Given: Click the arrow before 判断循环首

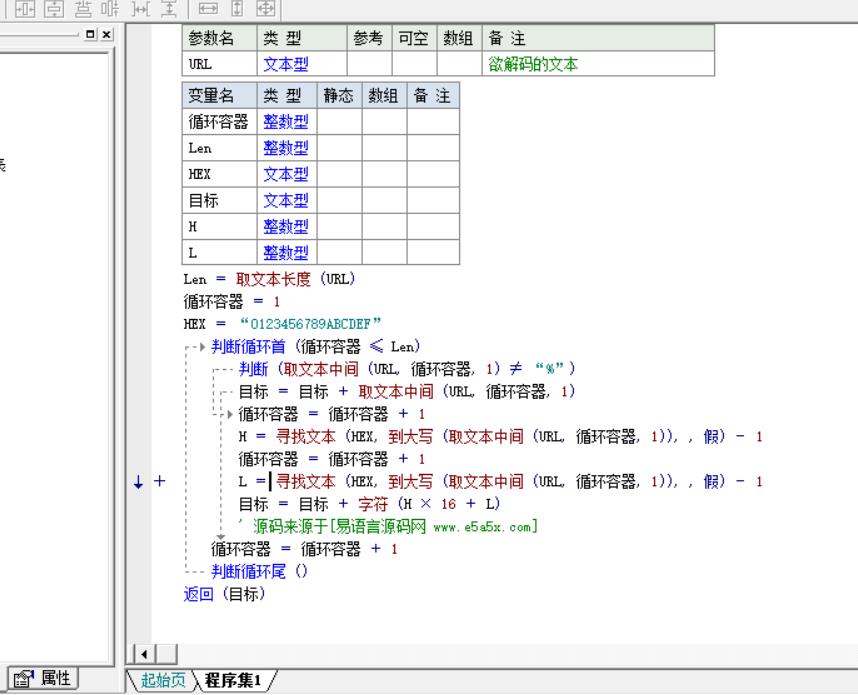Looking at the screenshot, I should coord(202,346).
